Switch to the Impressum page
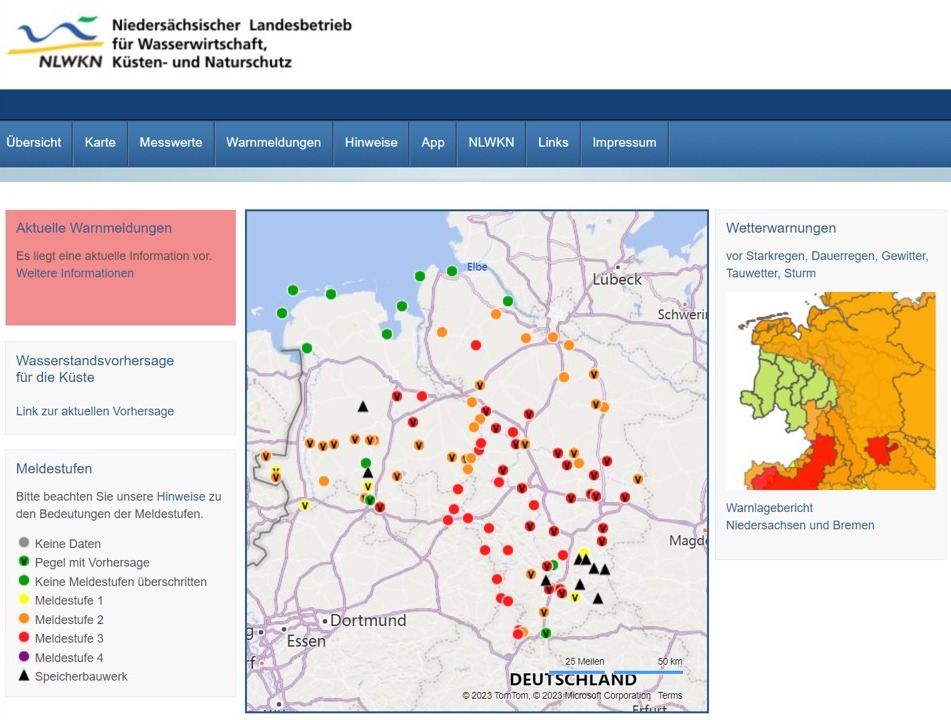The image size is (951, 720). coord(624,143)
